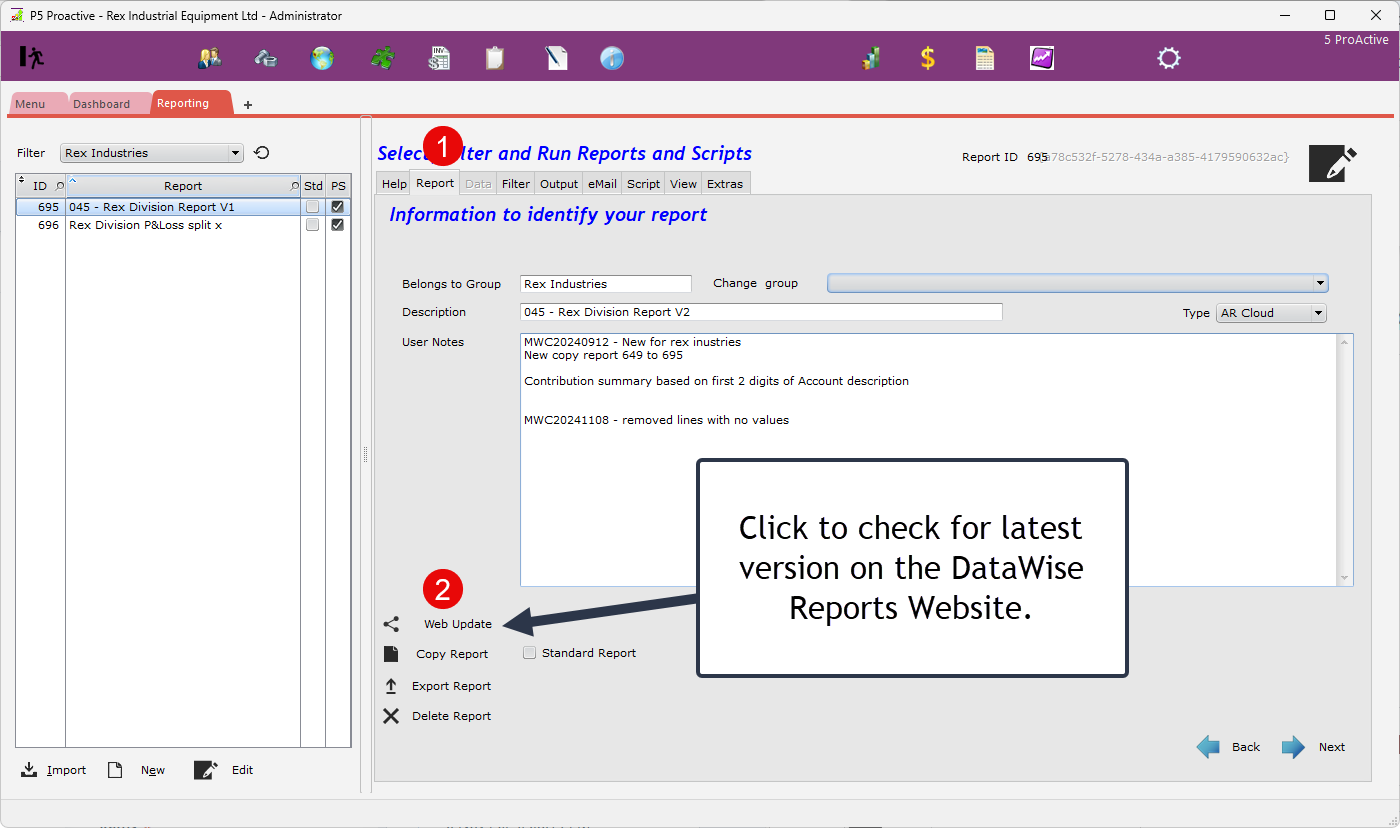Click the ID cell 696

coord(41,225)
